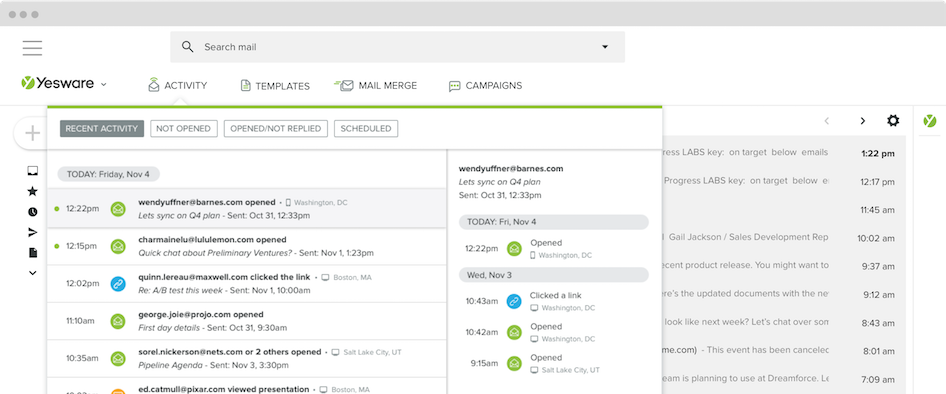Viewport: 946px width, 394px height.
Task: Select the Not Opened filter
Action: [x=183, y=129]
